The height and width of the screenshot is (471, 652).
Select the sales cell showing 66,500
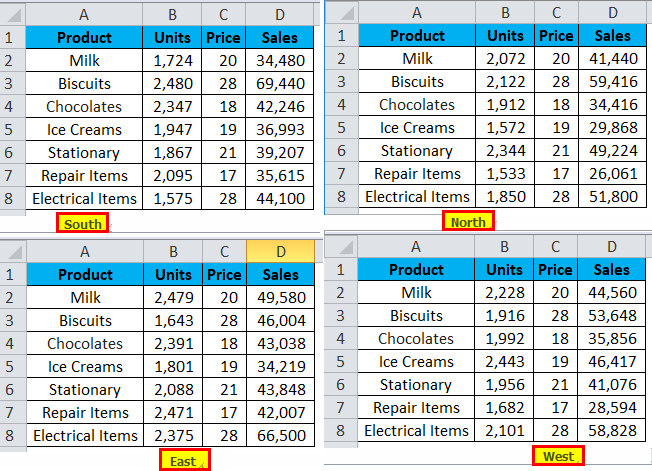pyautogui.click(x=280, y=436)
